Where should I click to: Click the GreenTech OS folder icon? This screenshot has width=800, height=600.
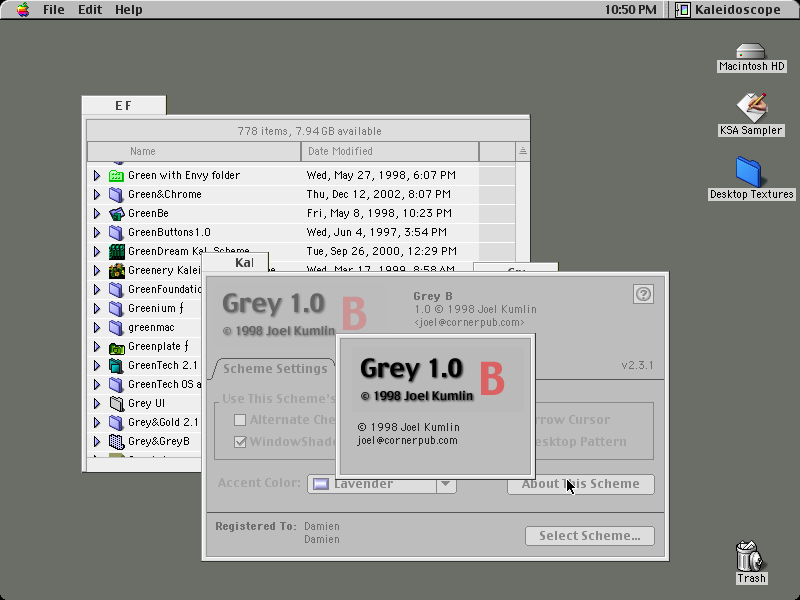(x=116, y=385)
